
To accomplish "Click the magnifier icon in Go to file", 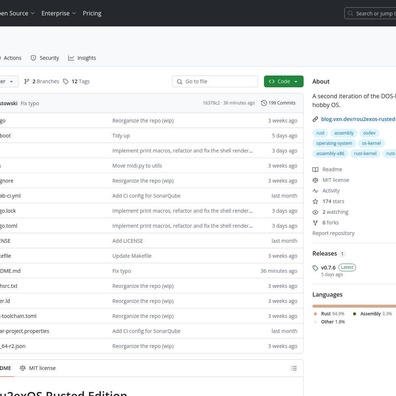I will coord(180,81).
